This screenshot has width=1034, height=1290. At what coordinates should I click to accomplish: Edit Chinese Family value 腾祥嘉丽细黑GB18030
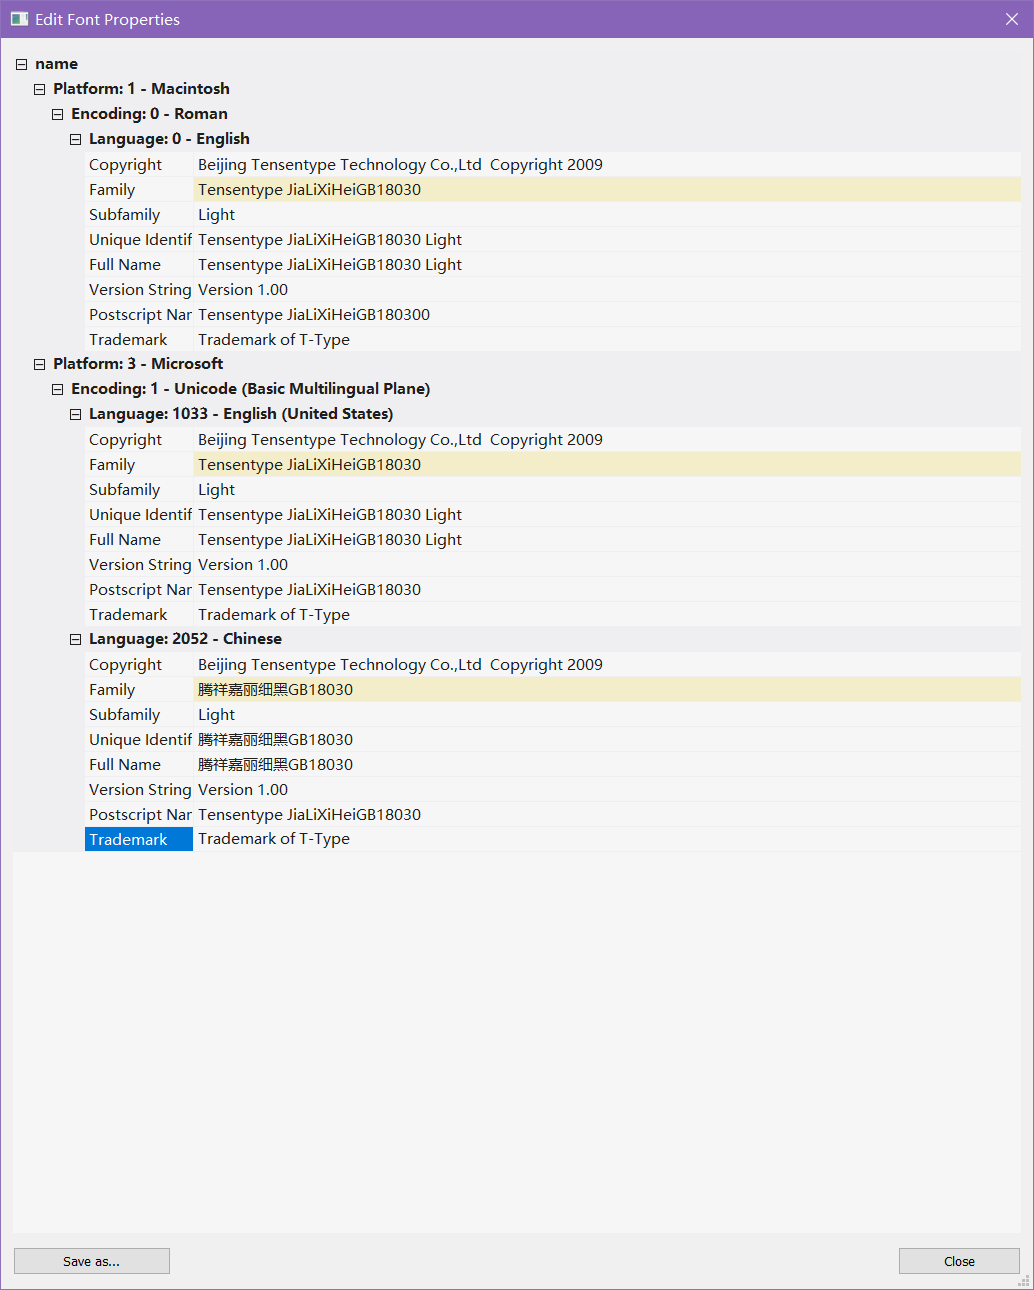click(607, 689)
